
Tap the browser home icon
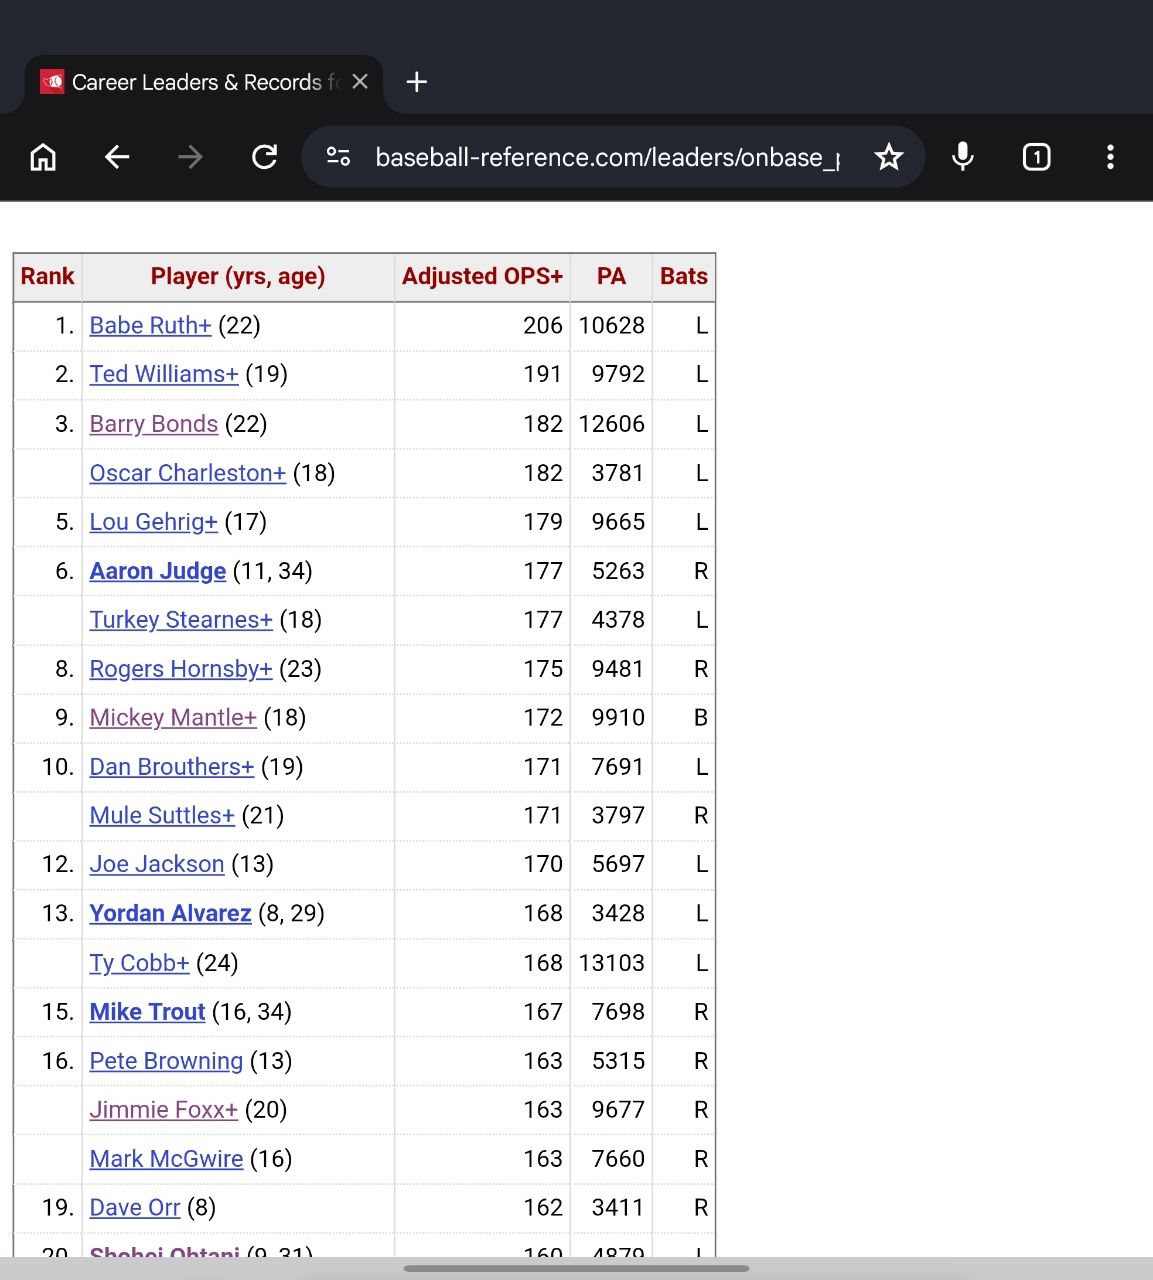click(43, 157)
